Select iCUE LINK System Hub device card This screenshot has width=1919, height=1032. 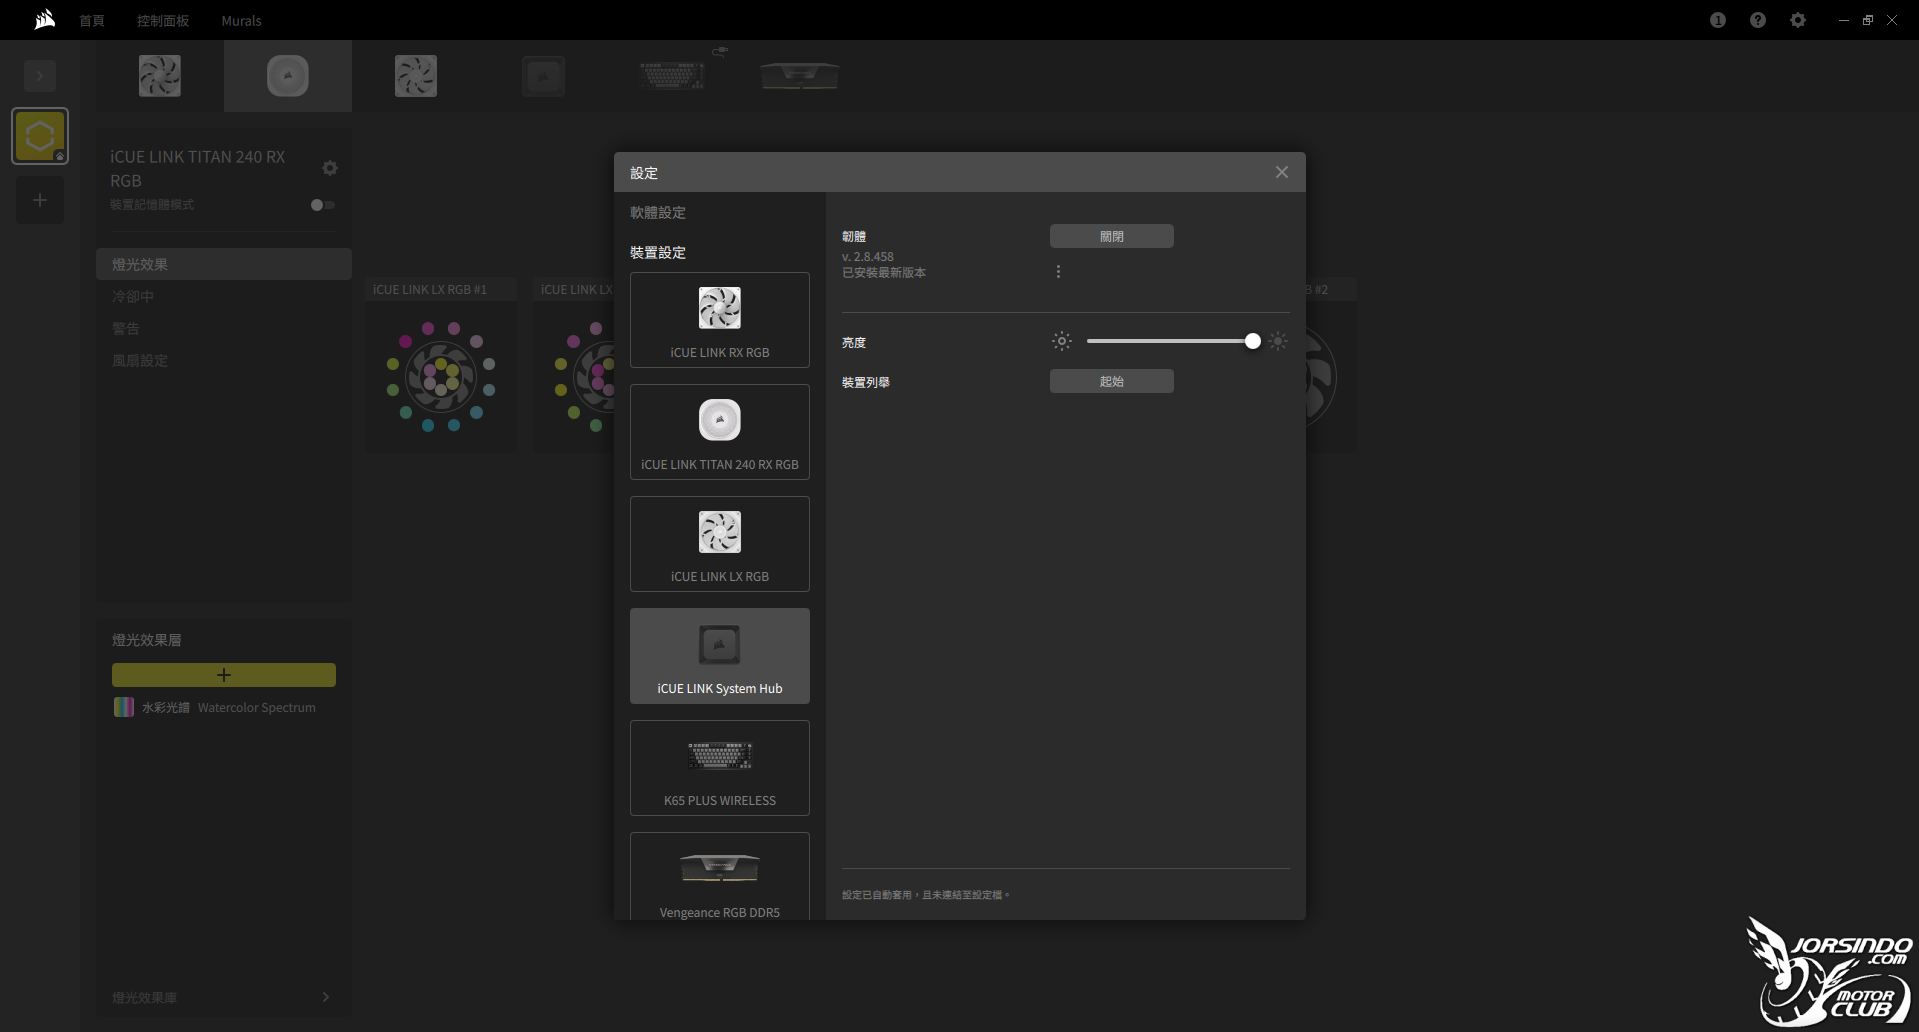coord(720,656)
